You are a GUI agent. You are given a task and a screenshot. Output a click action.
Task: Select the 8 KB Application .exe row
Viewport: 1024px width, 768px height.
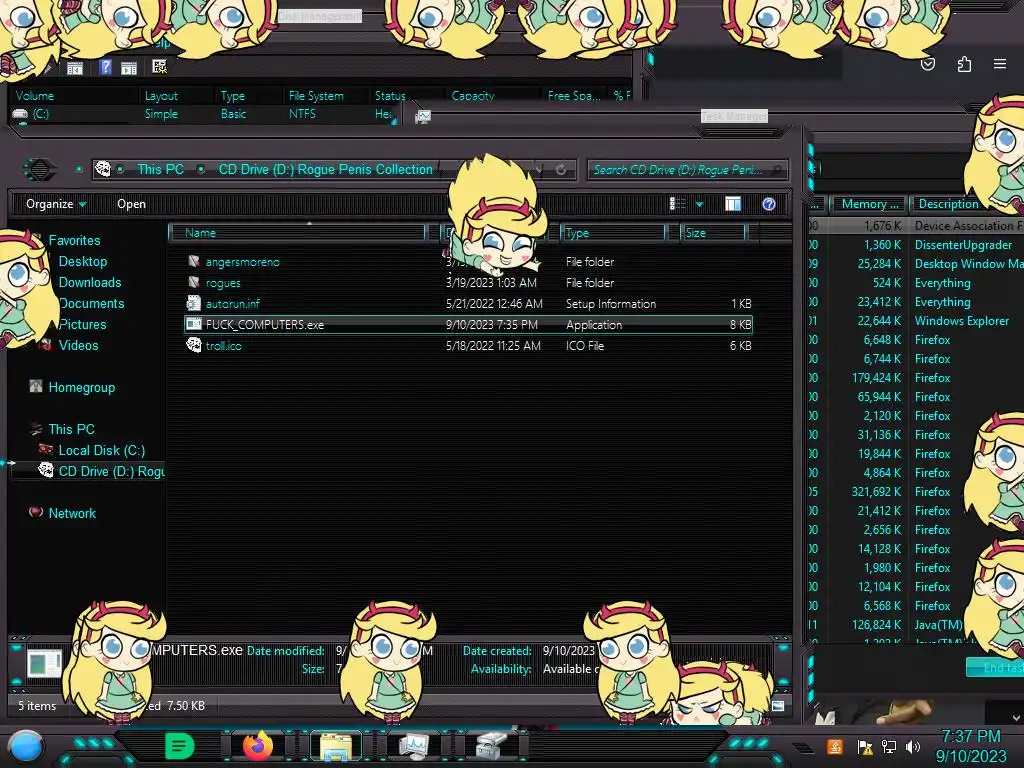(x=468, y=325)
